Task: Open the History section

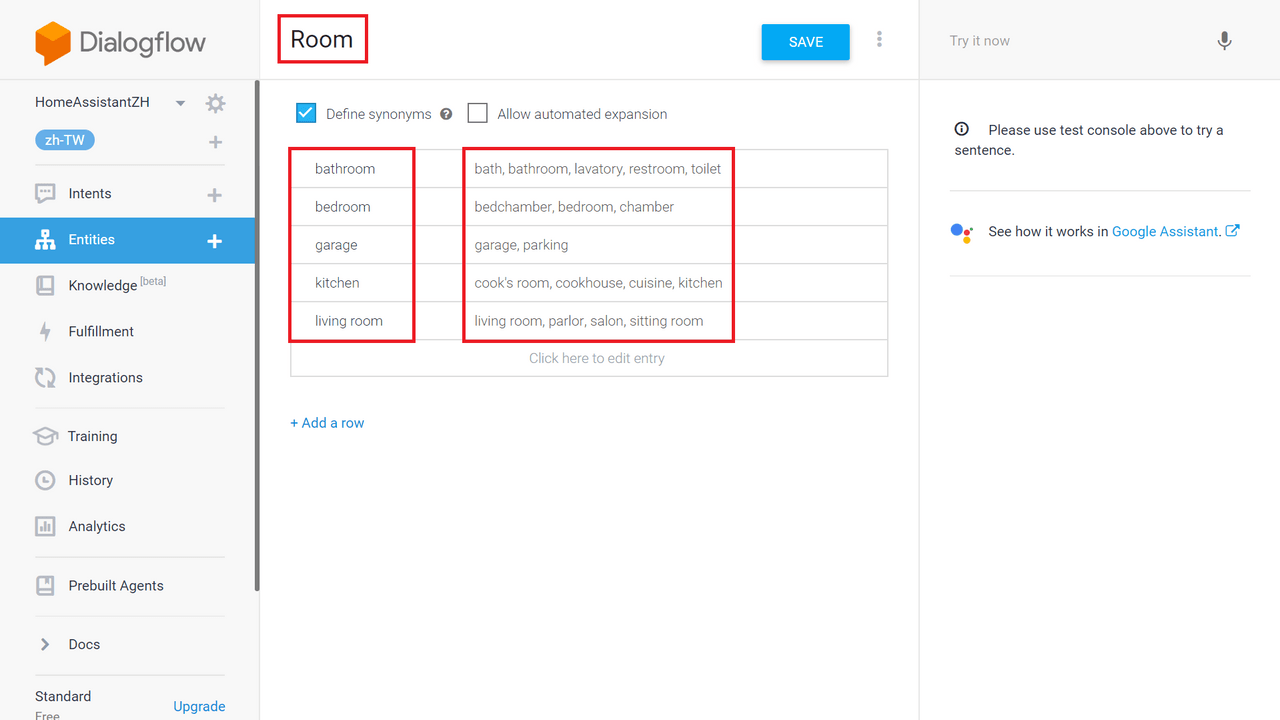Action: pos(91,481)
